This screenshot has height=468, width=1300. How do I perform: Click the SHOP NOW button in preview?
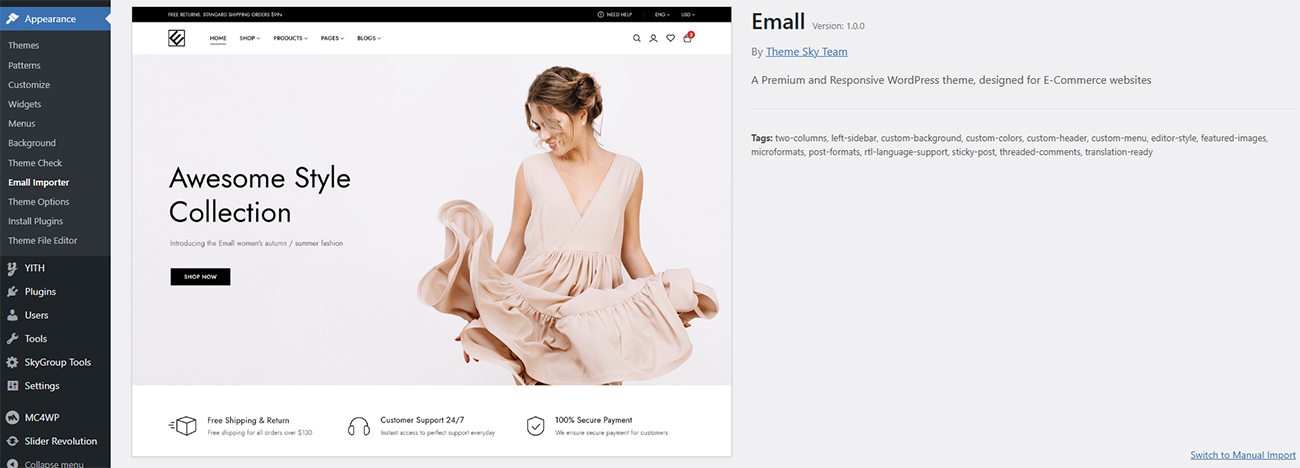[x=200, y=276]
